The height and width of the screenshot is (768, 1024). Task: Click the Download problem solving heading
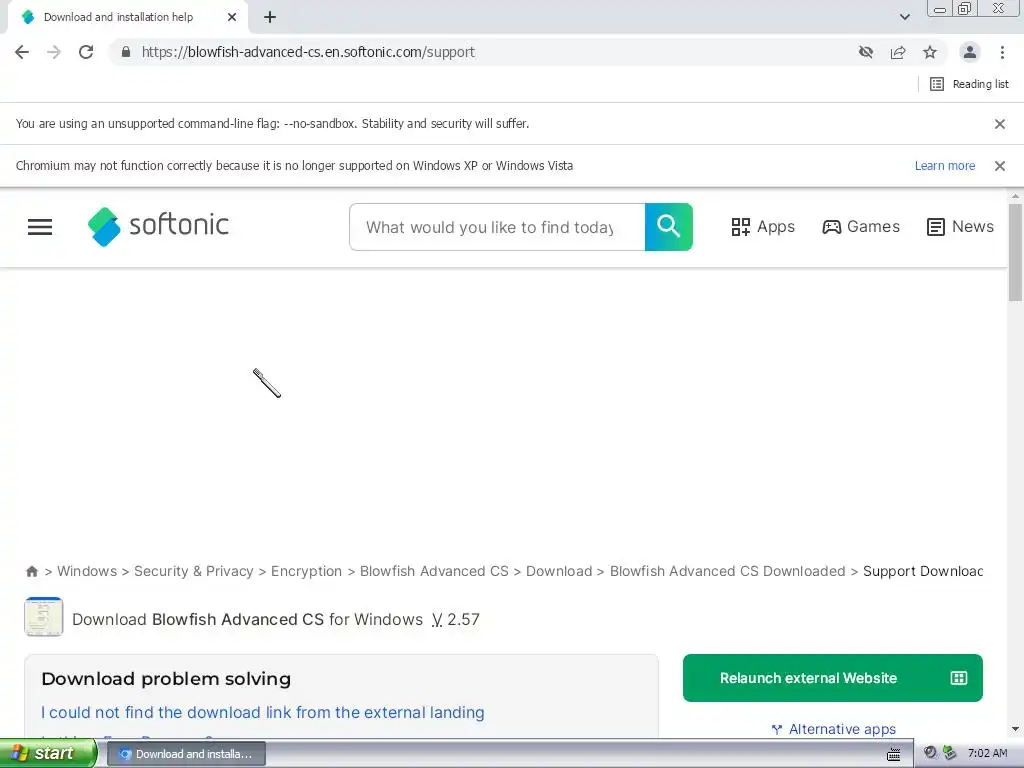166,679
